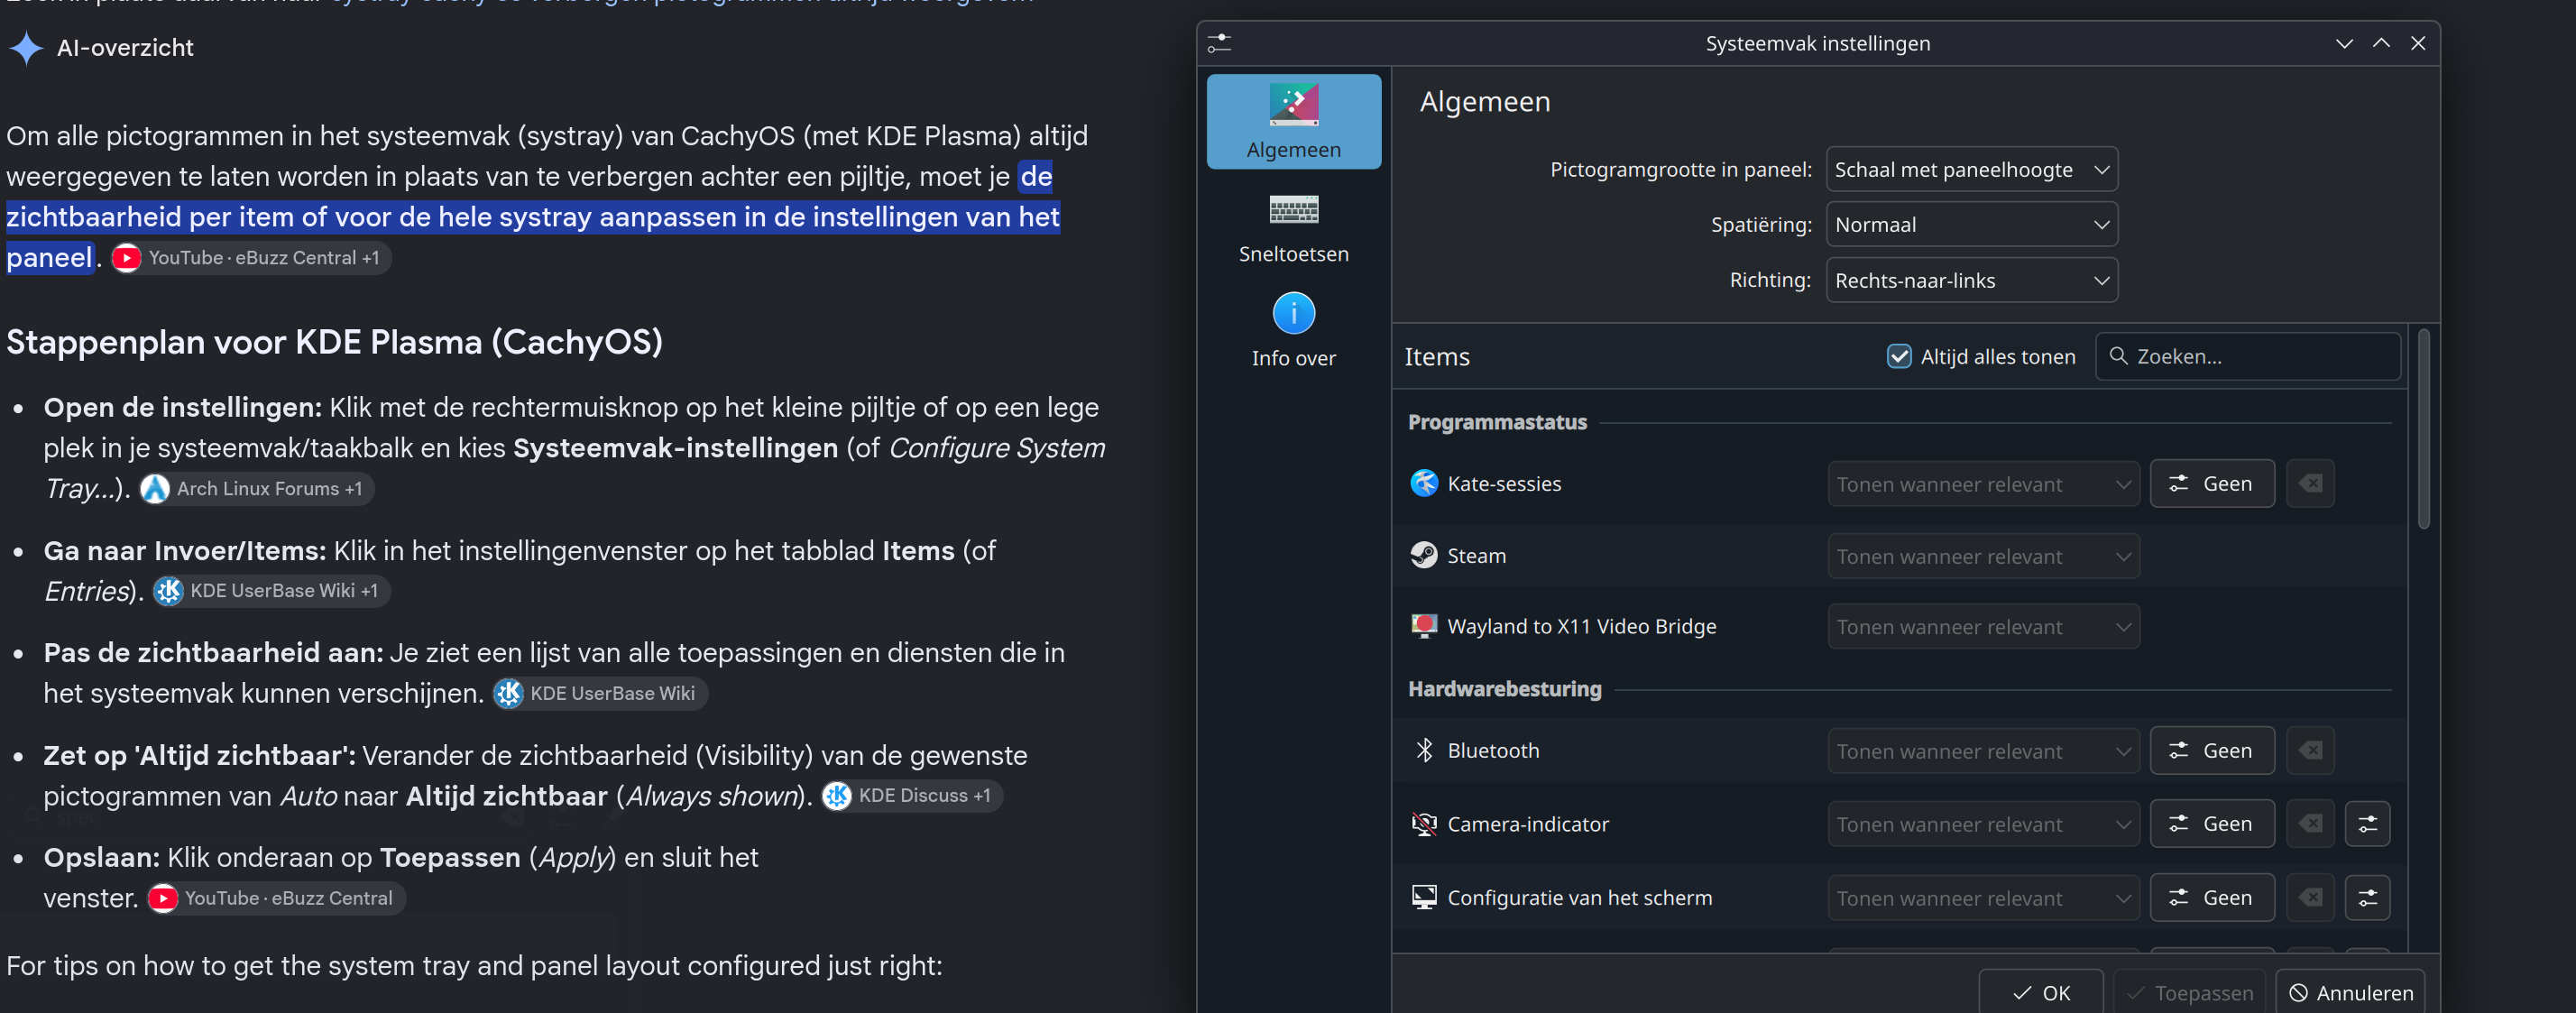Confirm the dialog with OK

click(2040, 992)
